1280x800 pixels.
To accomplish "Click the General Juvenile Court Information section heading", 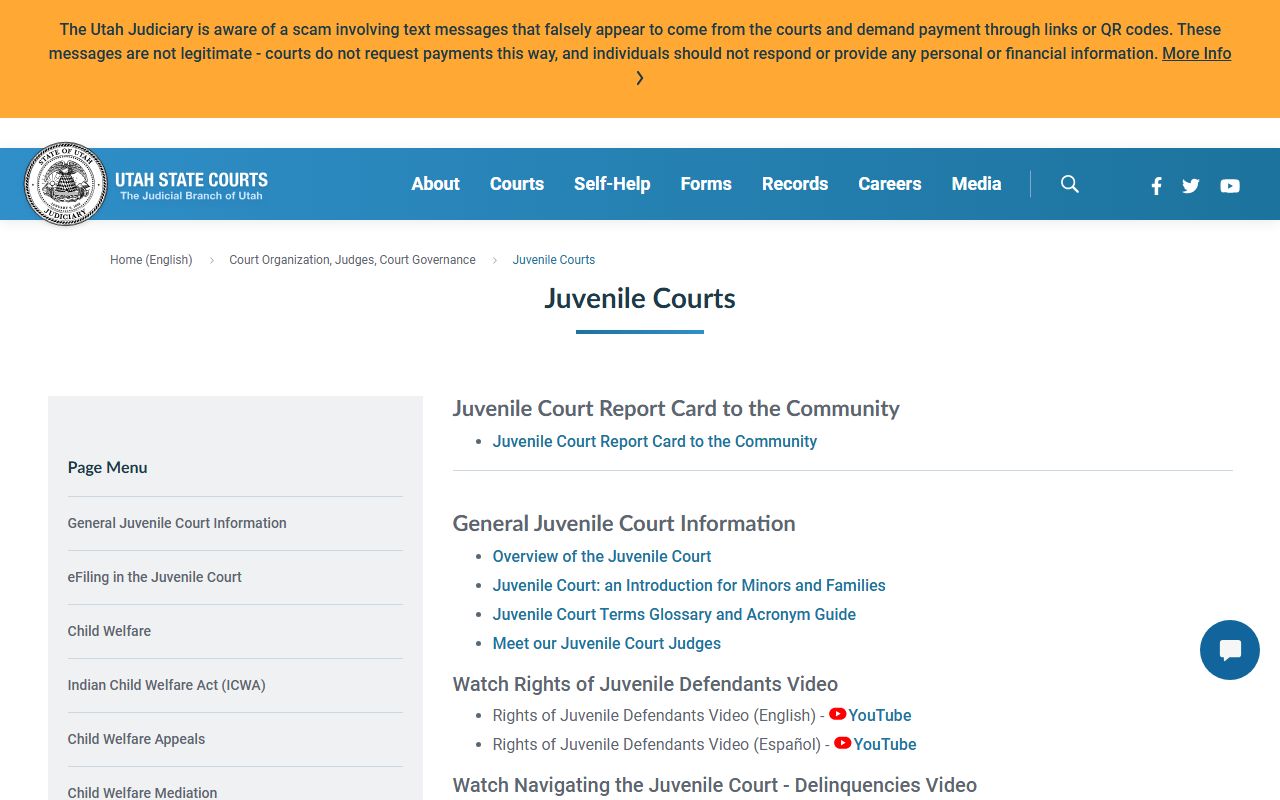I will click(624, 524).
